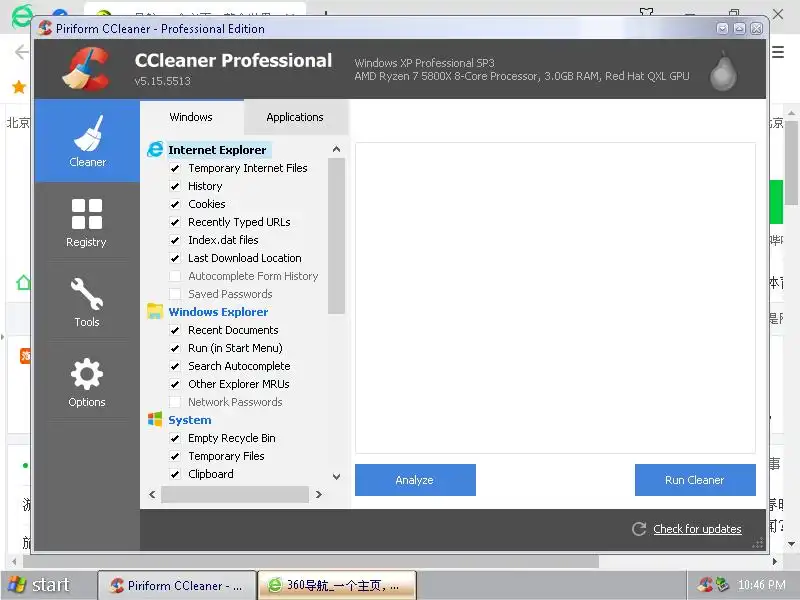Select the System category header
The height and width of the screenshot is (600, 800).
(190, 420)
